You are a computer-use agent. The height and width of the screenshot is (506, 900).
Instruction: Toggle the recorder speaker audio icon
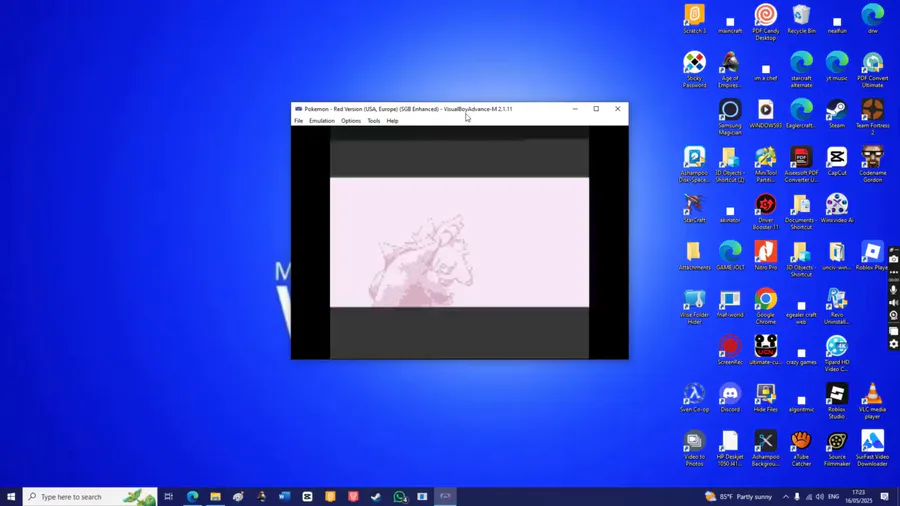point(894,302)
